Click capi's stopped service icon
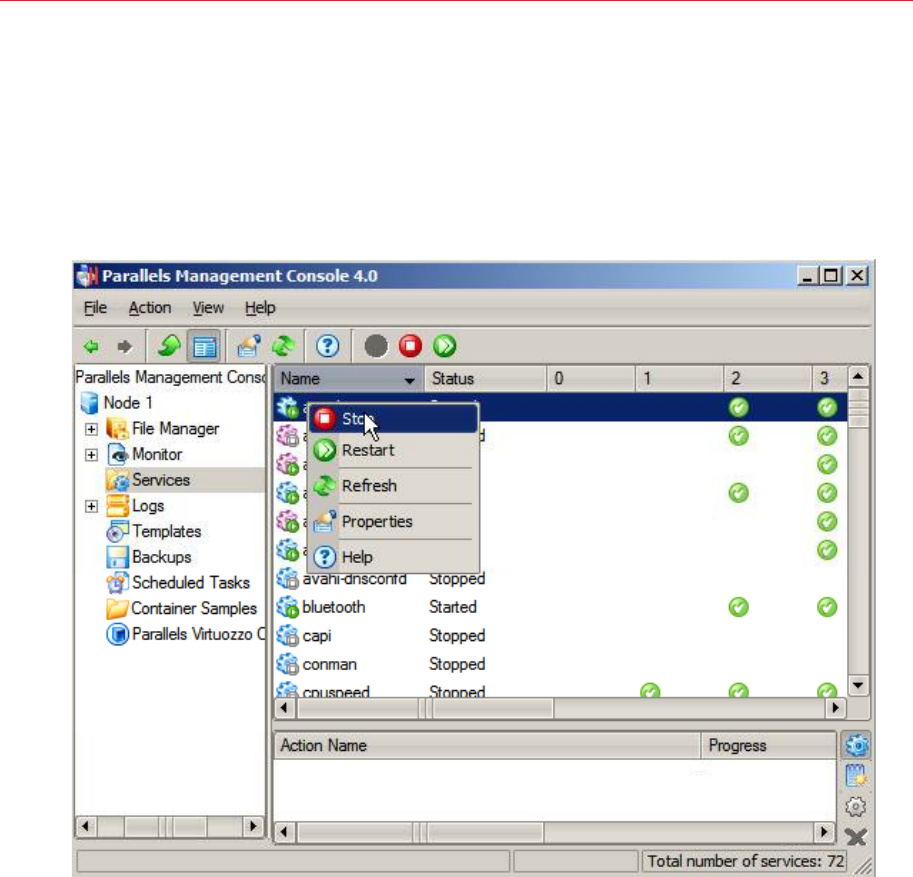Image resolution: width=913 pixels, height=877 pixels. (288, 636)
